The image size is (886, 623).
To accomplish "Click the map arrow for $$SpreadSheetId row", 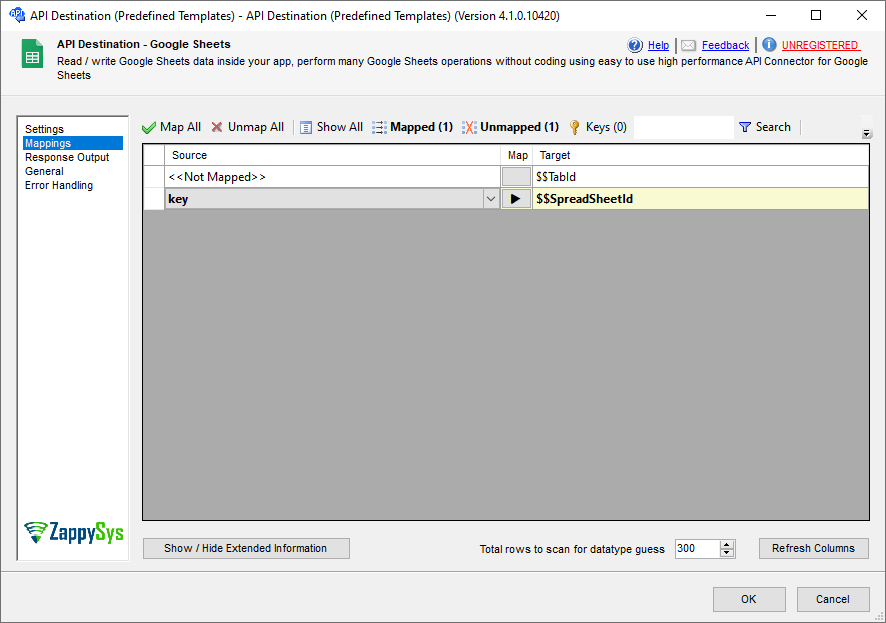I will pyautogui.click(x=516, y=199).
